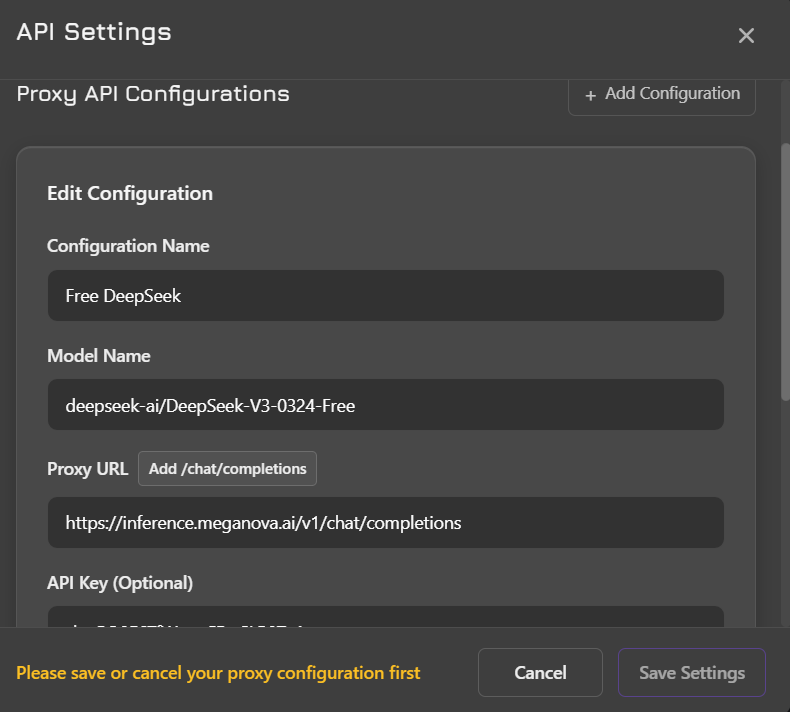Click the Model Name label
This screenshot has width=790, height=712.
(x=98, y=355)
